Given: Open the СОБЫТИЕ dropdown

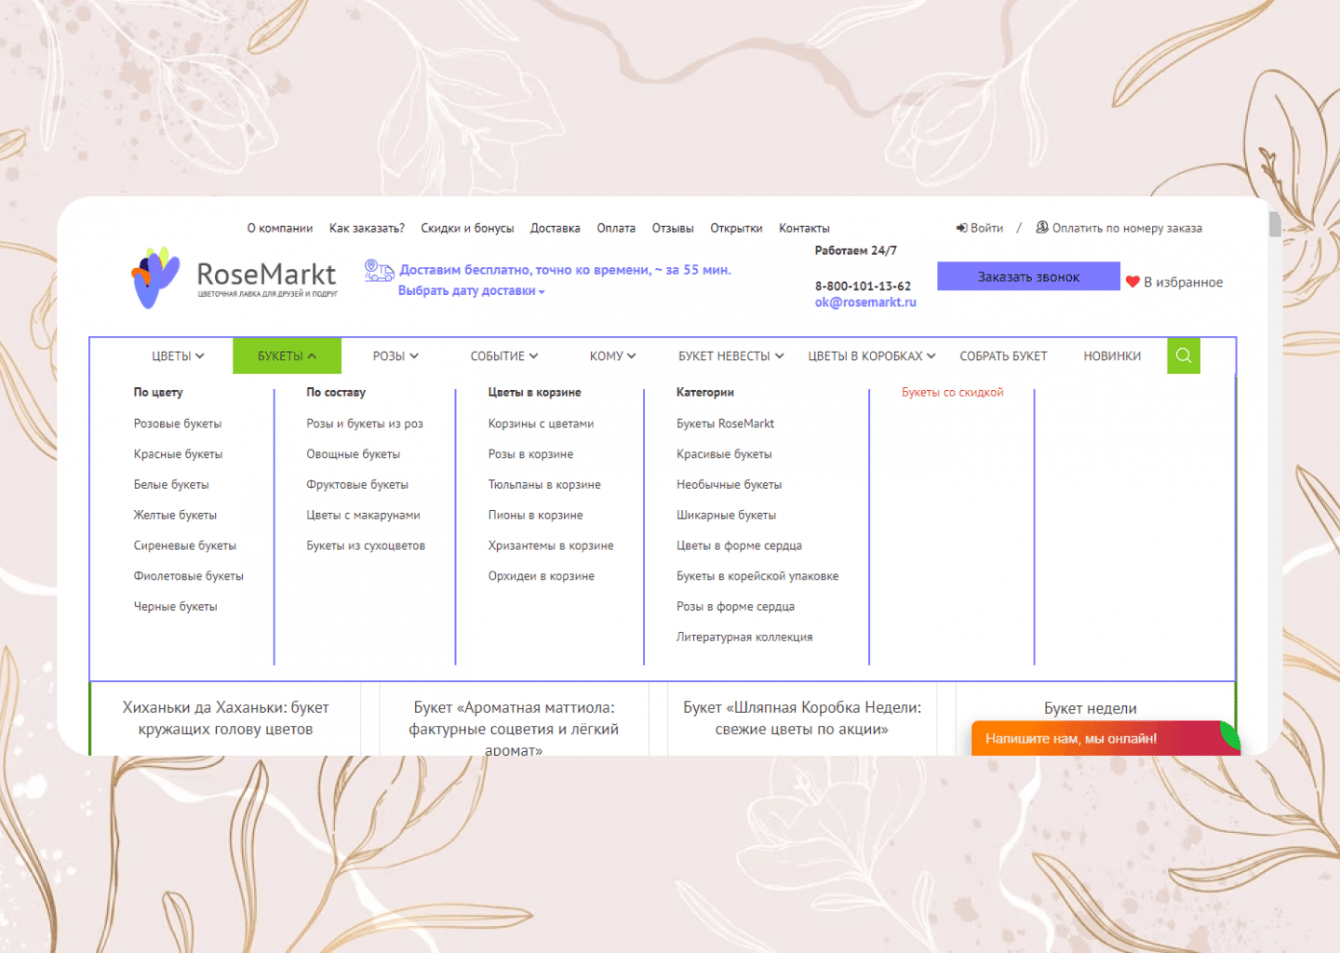Looking at the screenshot, I should tap(504, 356).
